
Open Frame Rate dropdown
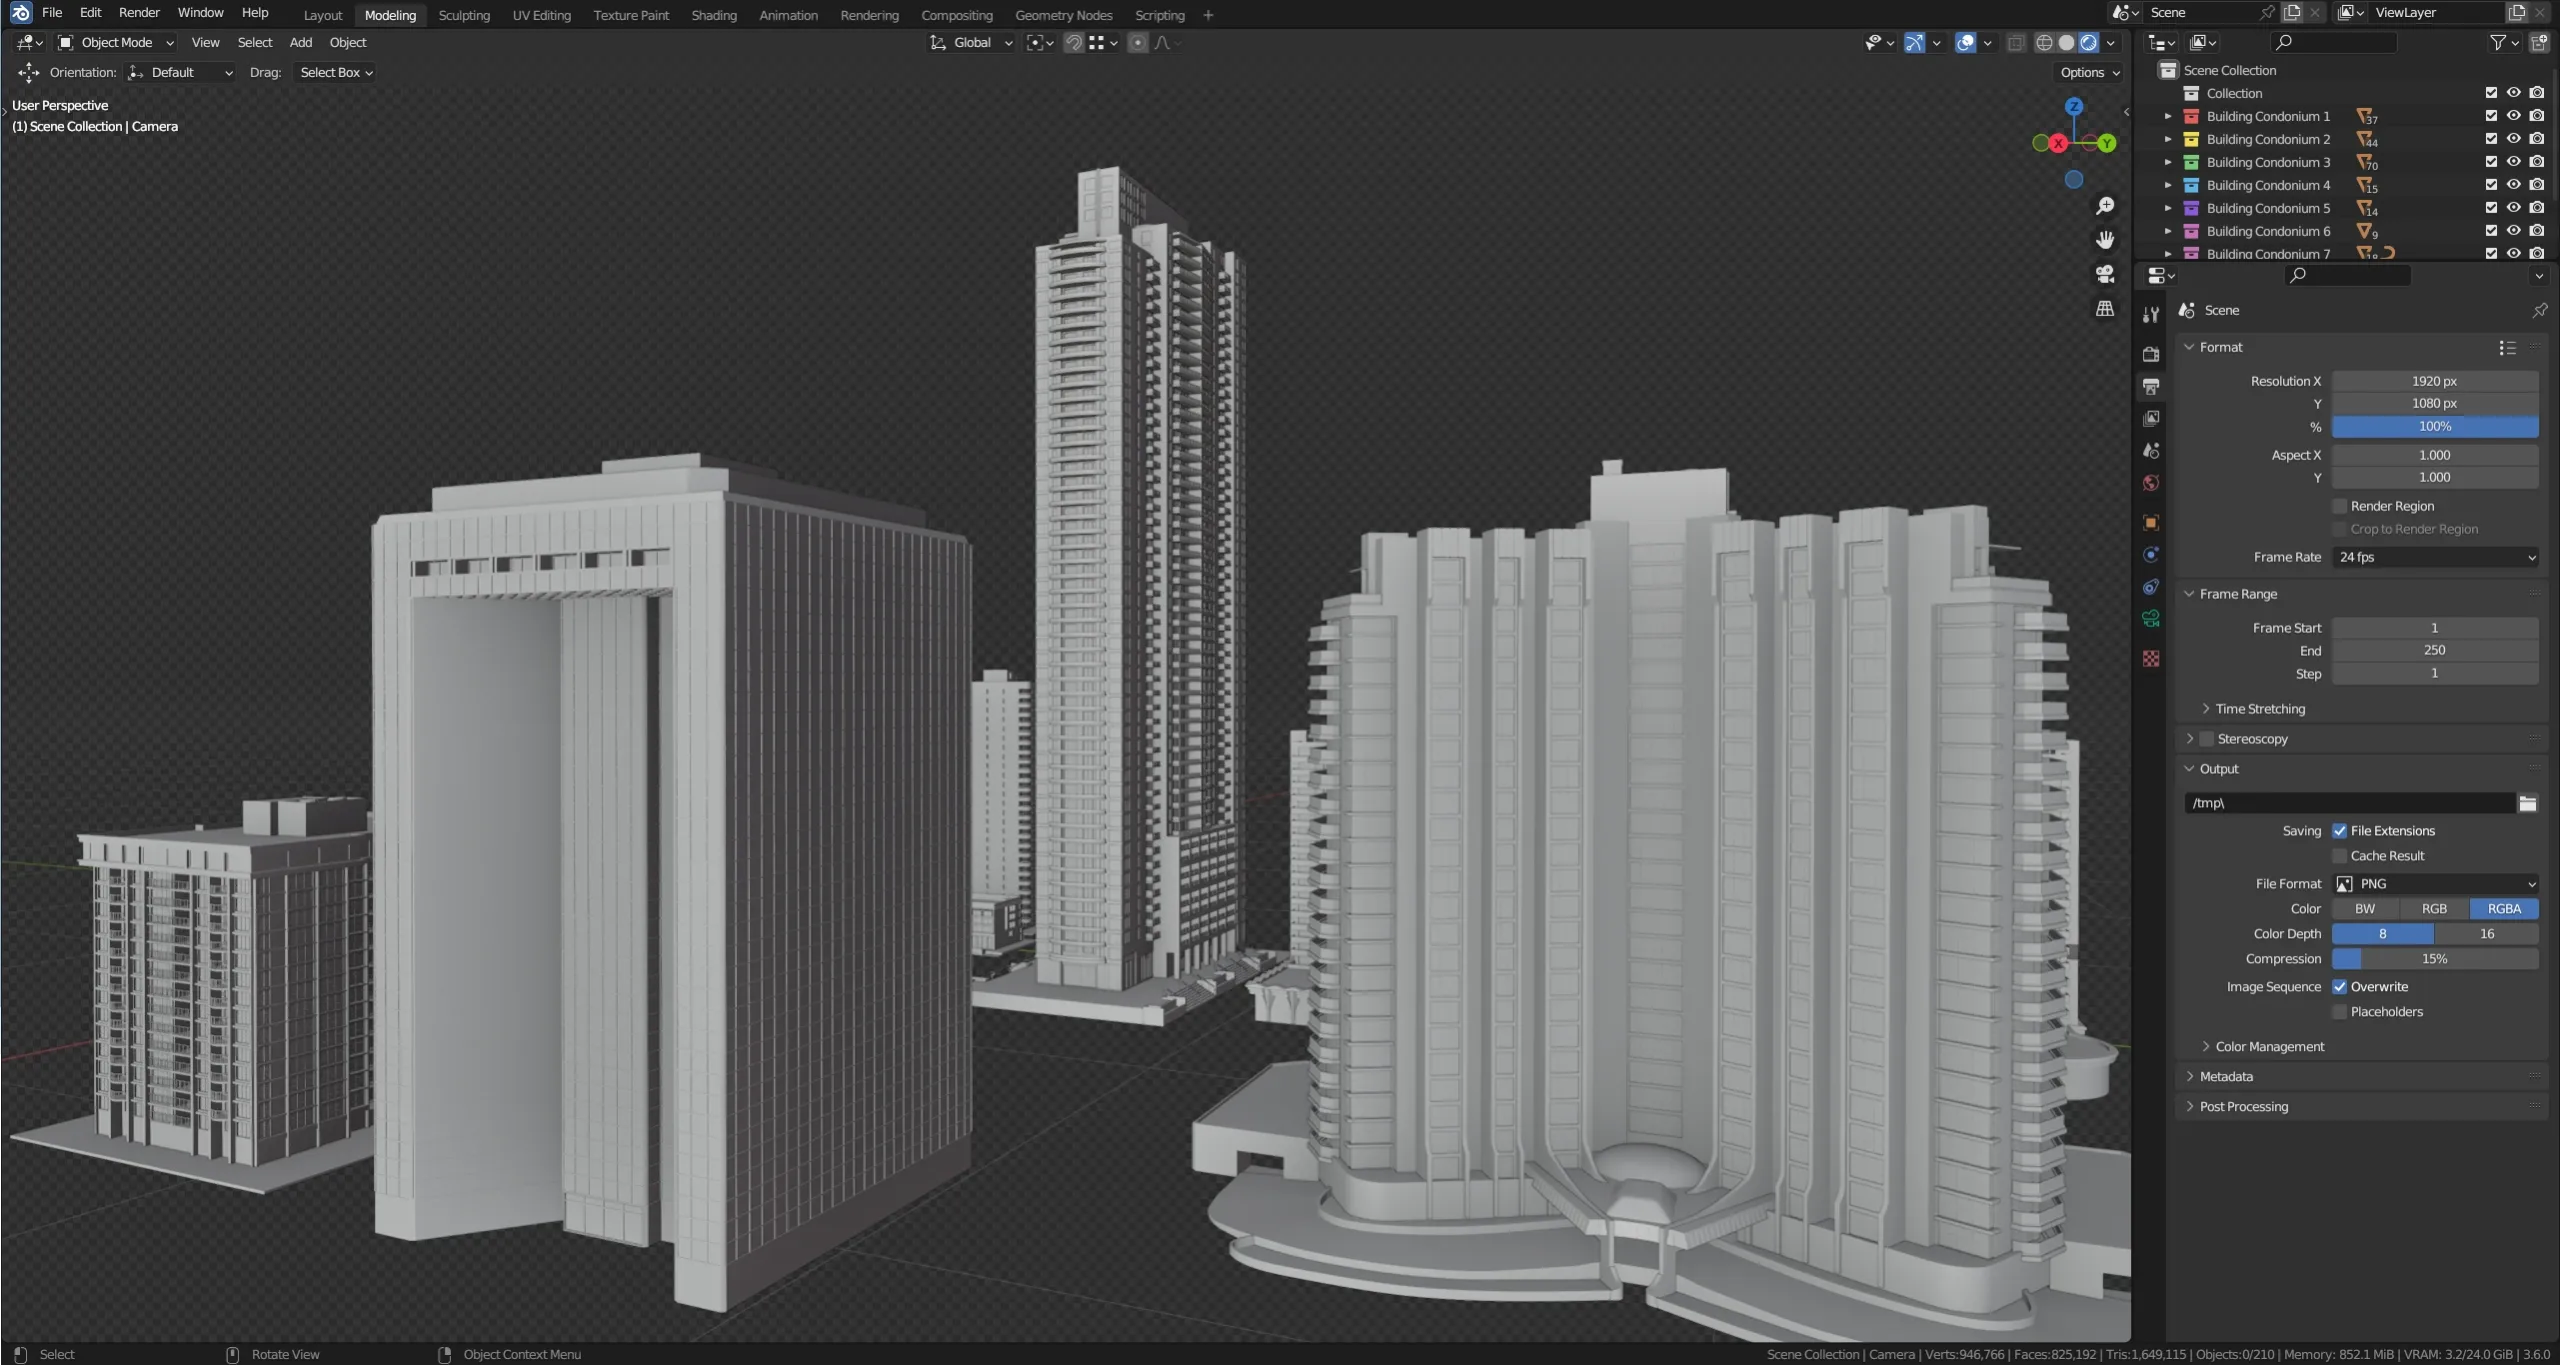pos(2435,557)
